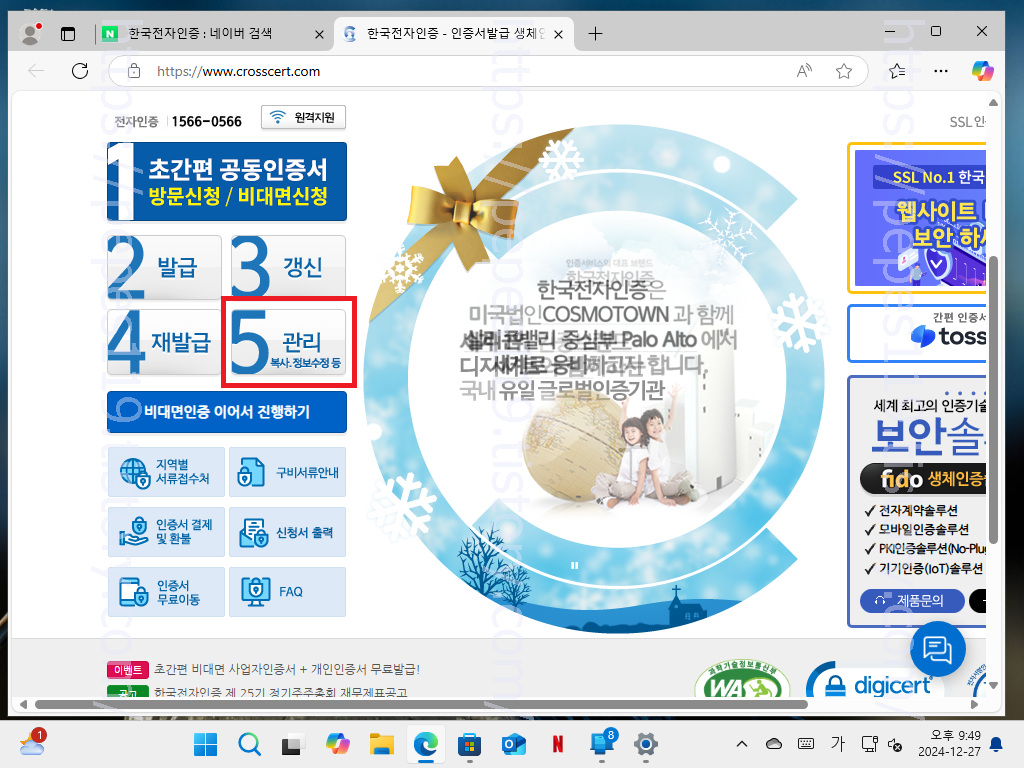
Task: Show hidden system tray icons
Action: [742, 744]
